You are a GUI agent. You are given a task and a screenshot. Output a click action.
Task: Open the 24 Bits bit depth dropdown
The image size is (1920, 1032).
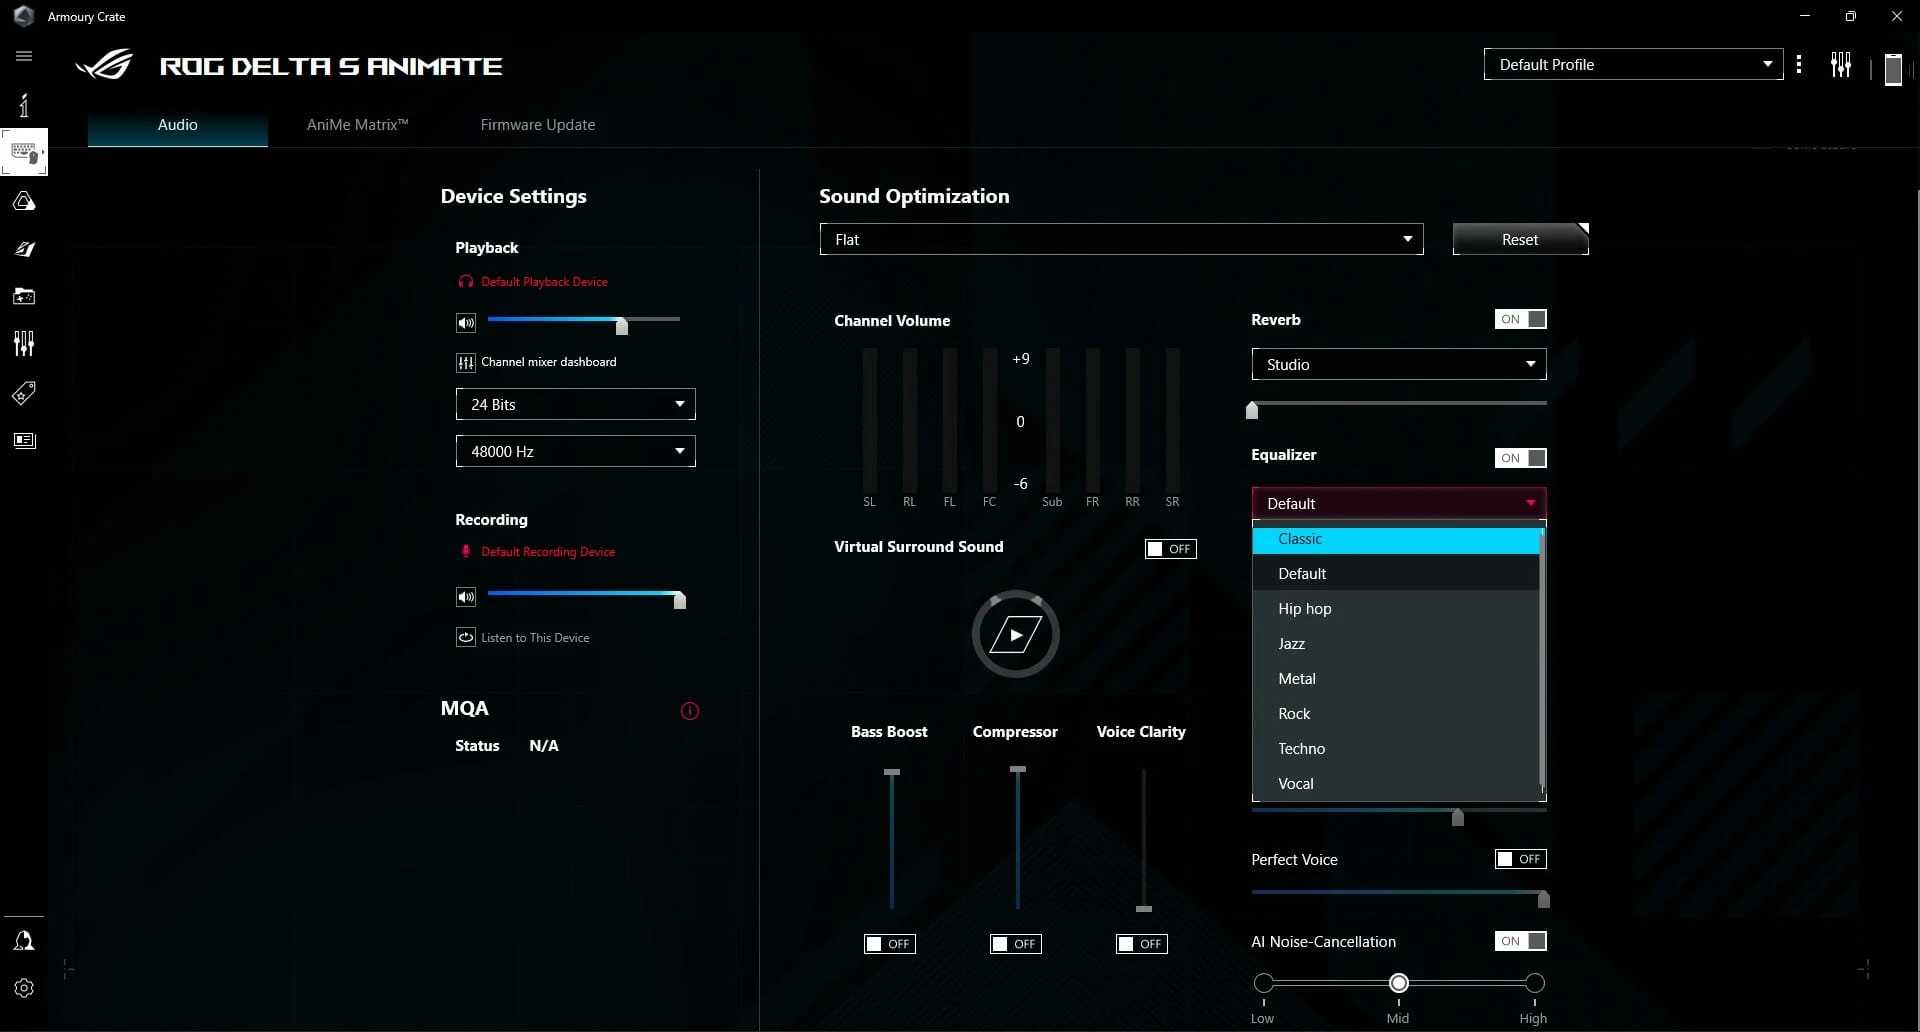point(575,404)
